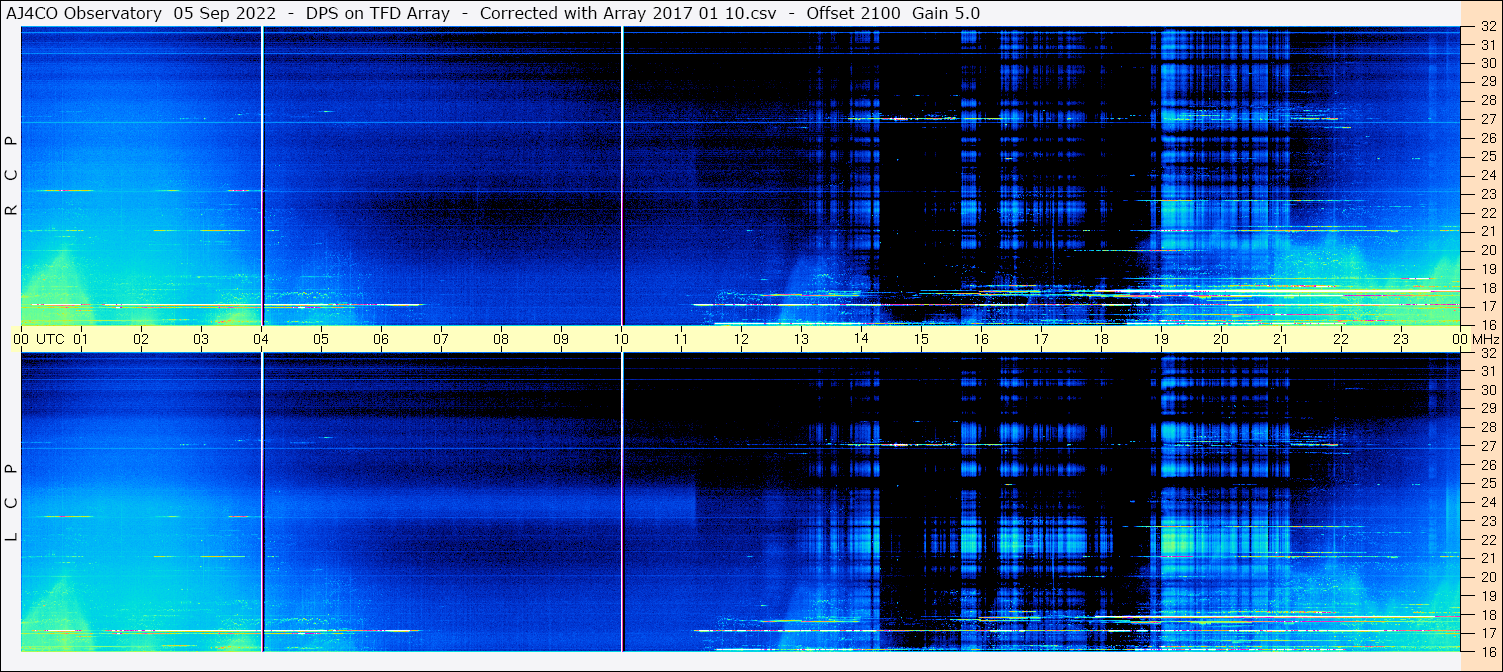Click '26' on the LCP frequency scale
This screenshot has width=1503, height=672.
(1487, 465)
